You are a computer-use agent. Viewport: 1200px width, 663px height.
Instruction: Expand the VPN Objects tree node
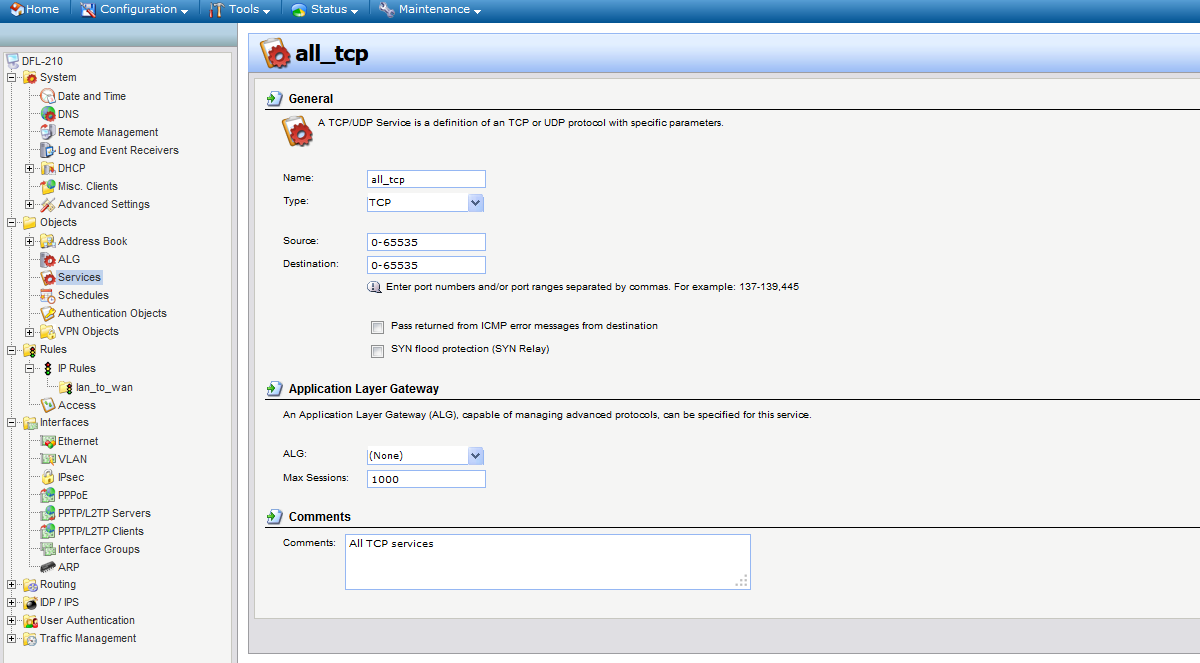(x=30, y=331)
